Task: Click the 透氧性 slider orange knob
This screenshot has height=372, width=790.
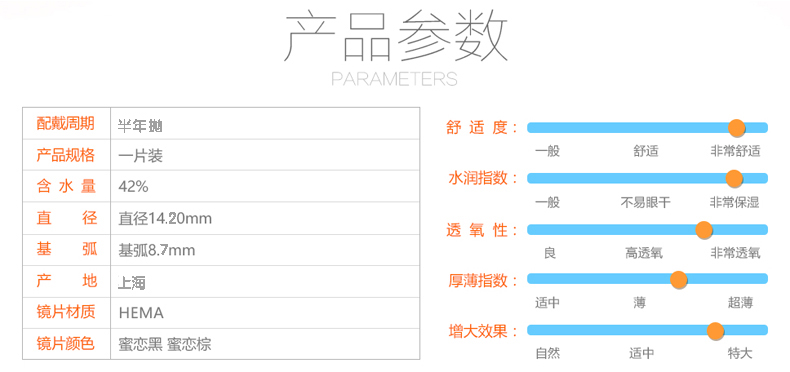Action: pos(704,230)
